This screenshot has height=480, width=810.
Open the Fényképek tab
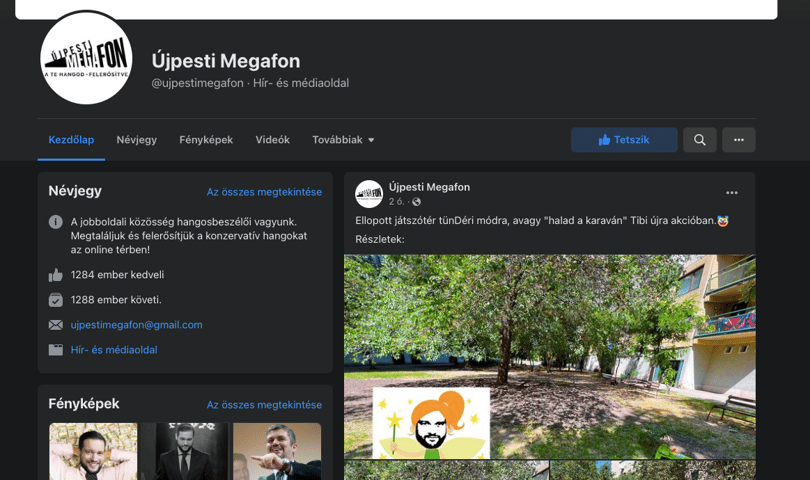pos(206,140)
